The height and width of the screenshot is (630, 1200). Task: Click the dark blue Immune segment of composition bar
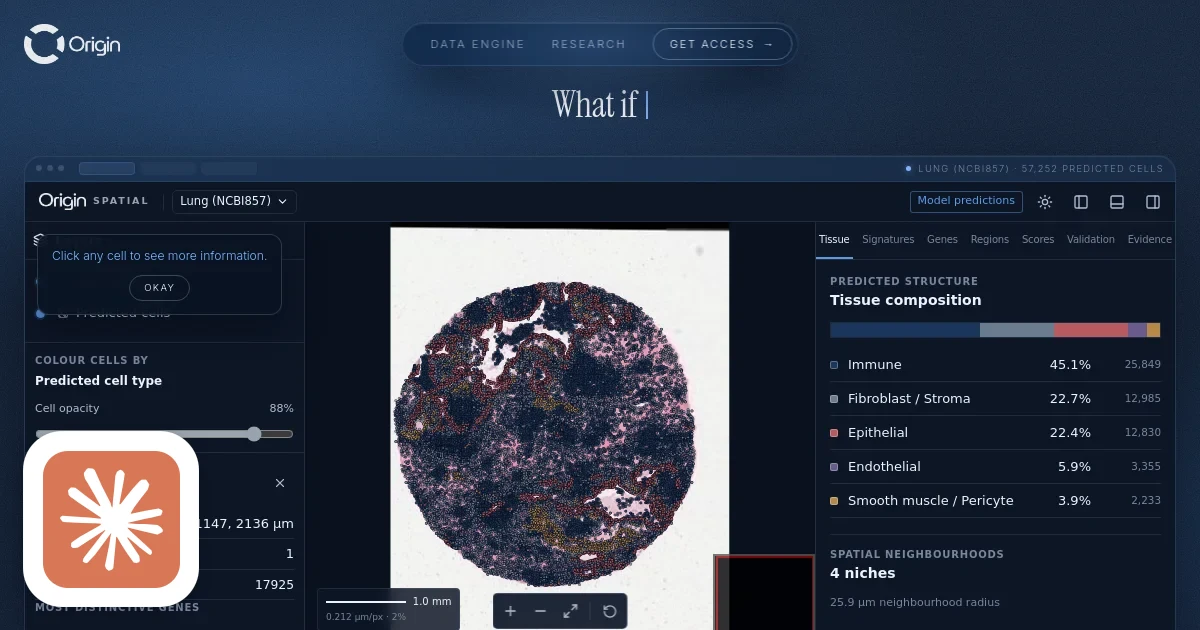(x=905, y=330)
